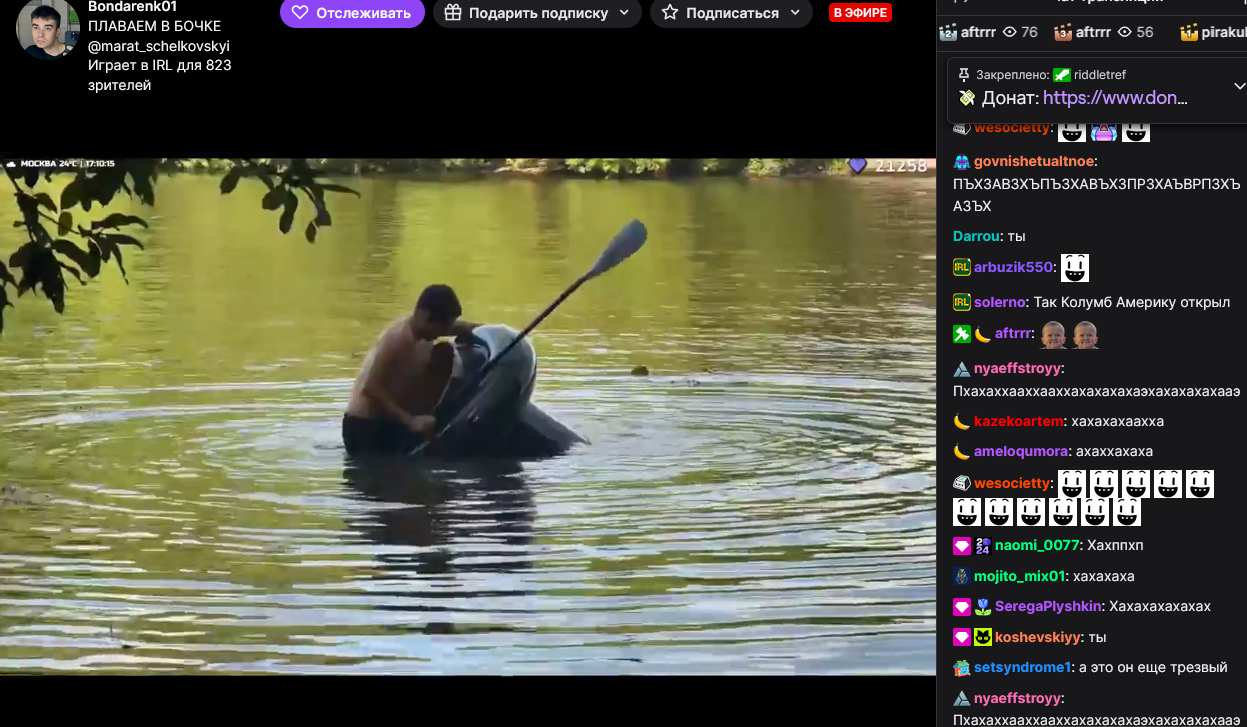This screenshot has width=1247, height=727.
Task: Click the green badge beside aftrrr in chat
Action: click(961, 333)
